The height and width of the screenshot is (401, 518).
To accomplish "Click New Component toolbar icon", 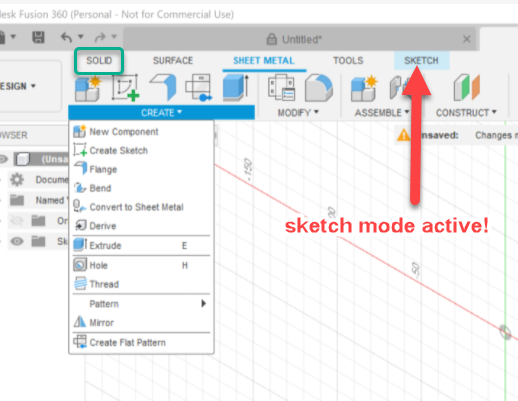I will pos(88,88).
